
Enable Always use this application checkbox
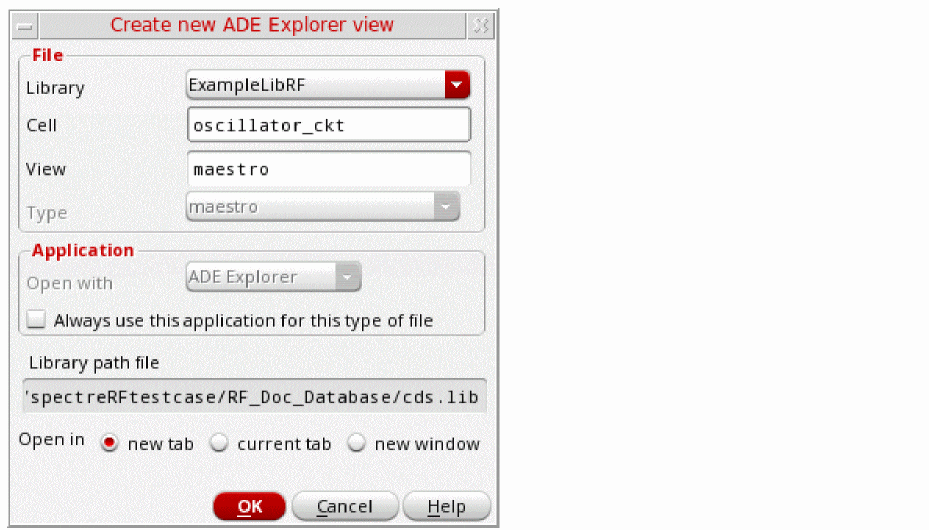[36, 320]
